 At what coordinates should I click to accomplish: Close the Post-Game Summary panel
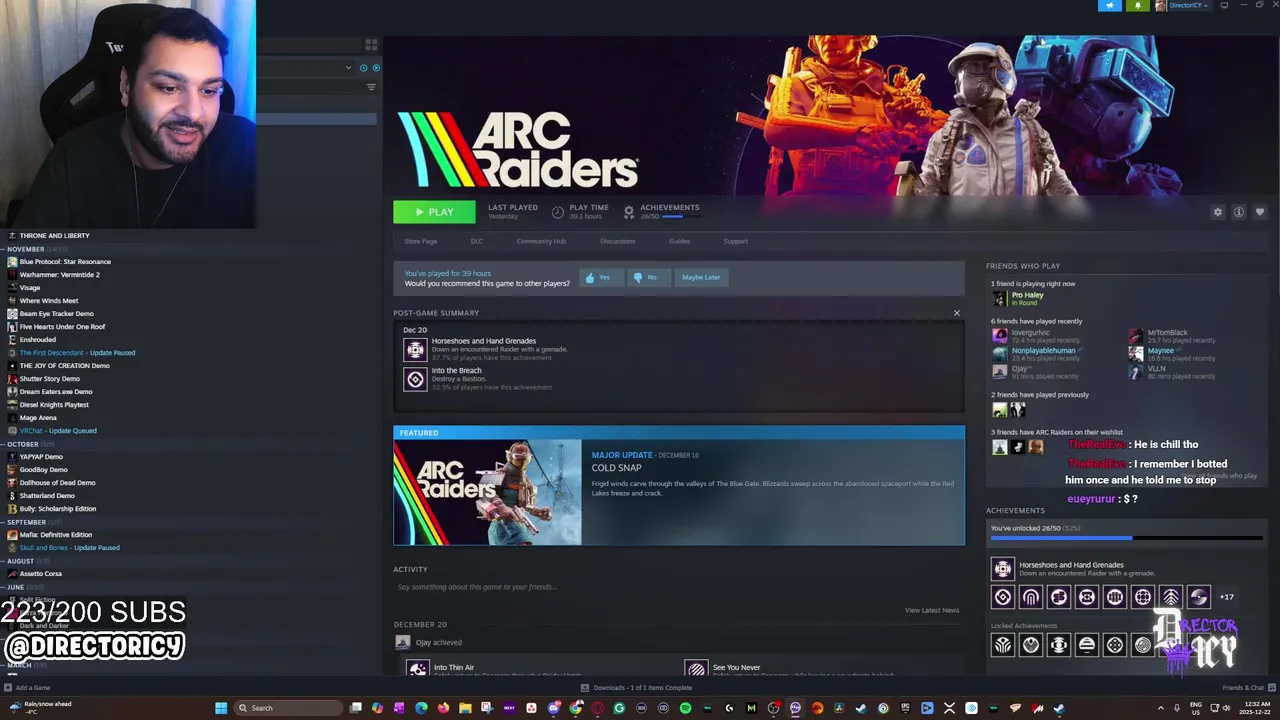coord(956,313)
